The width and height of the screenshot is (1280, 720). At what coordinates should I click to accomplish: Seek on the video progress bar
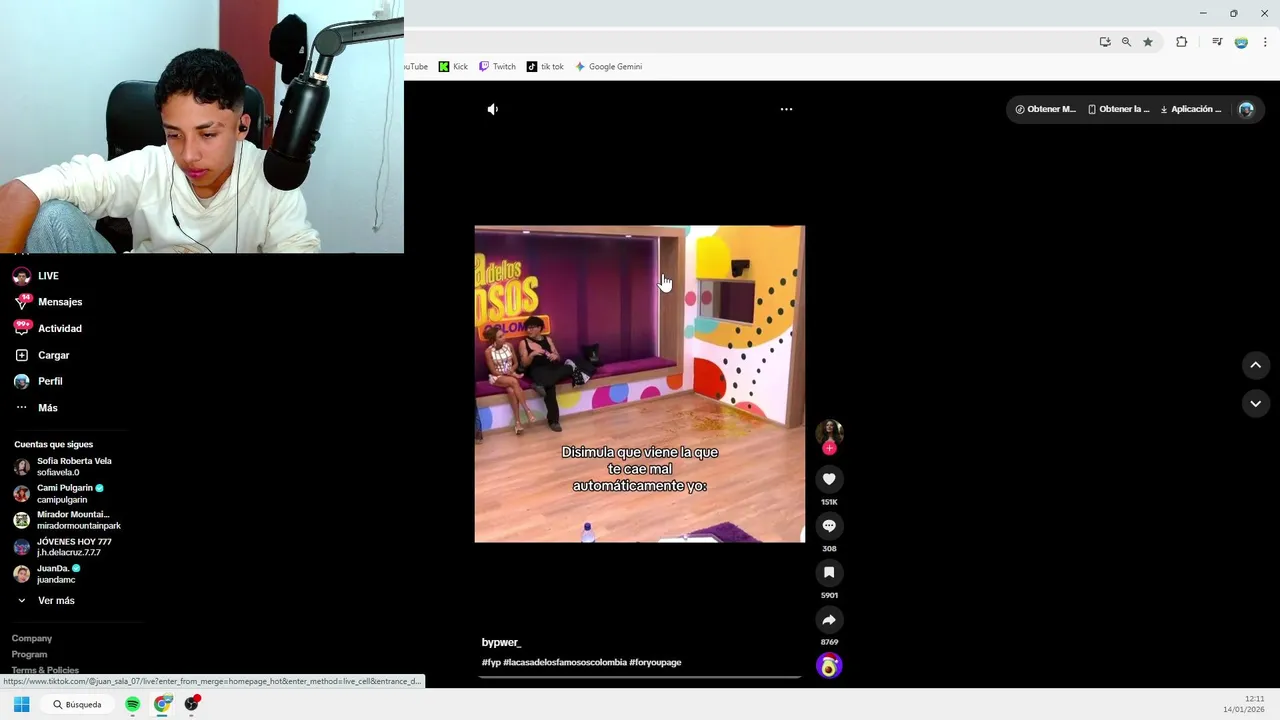[640, 677]
